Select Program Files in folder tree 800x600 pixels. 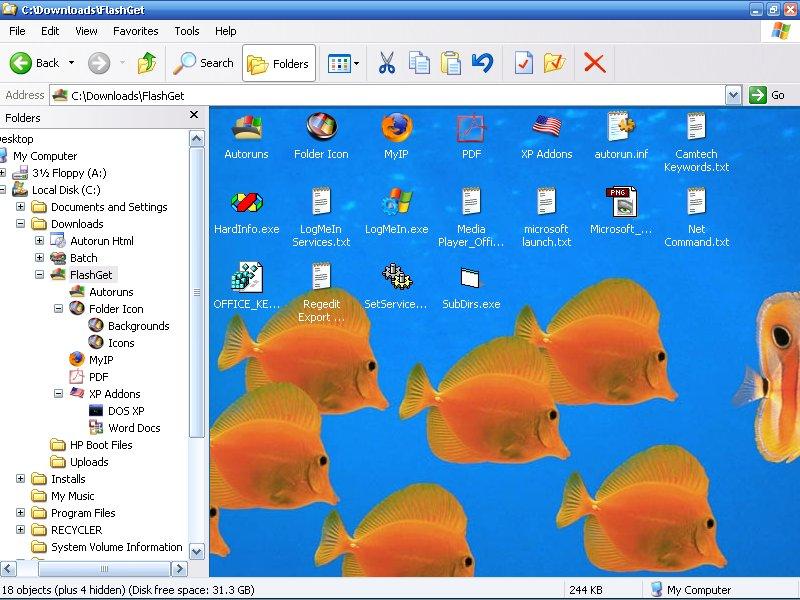click(x=83, y=513)
